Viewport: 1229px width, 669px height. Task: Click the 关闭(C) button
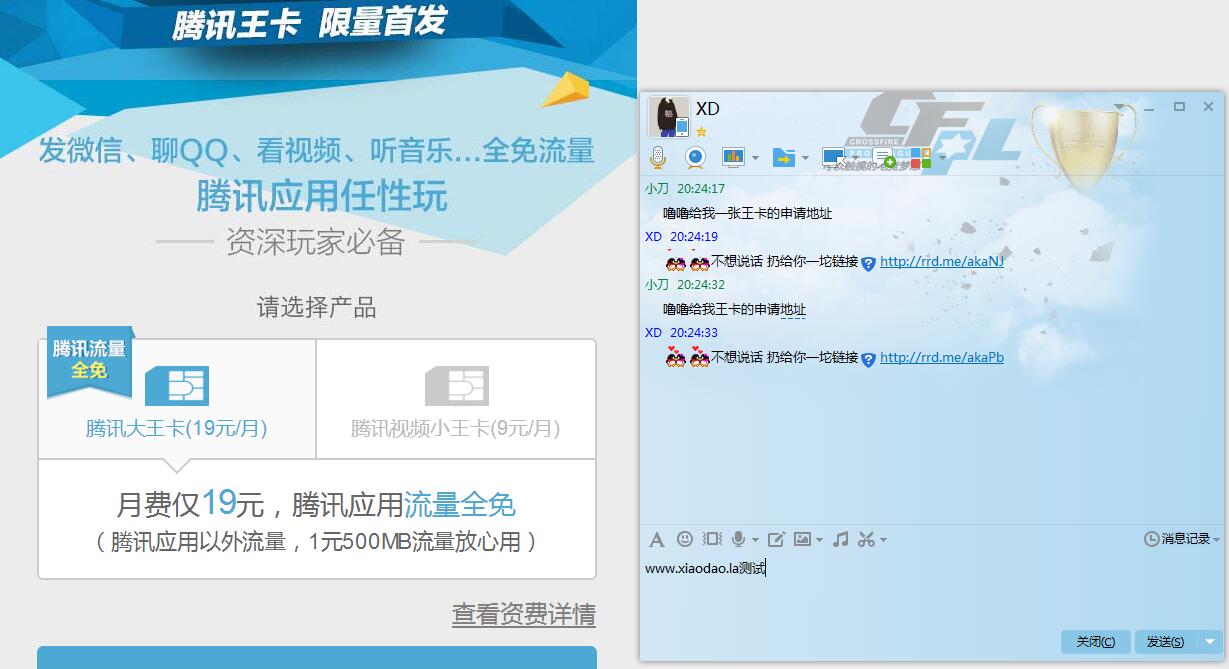[x=1096, y=642]
